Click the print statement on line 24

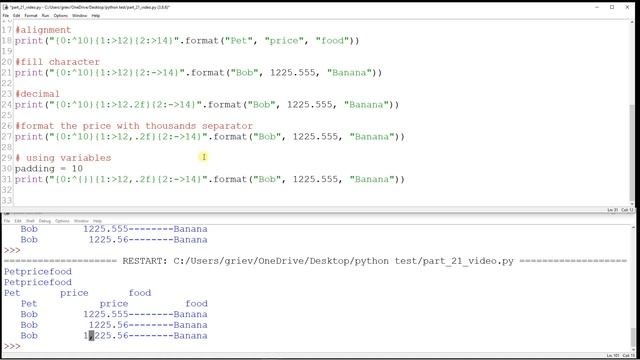207,104
